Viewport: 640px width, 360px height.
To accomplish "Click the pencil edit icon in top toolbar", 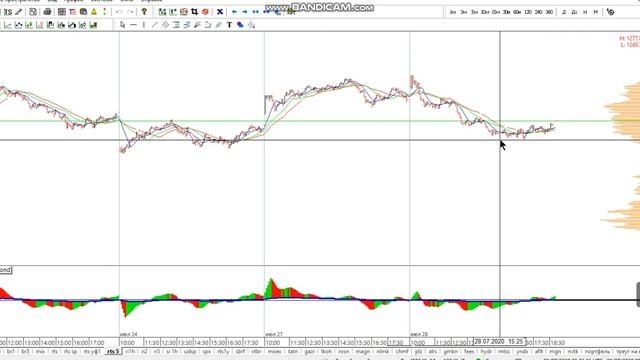I will pos(19,12).
